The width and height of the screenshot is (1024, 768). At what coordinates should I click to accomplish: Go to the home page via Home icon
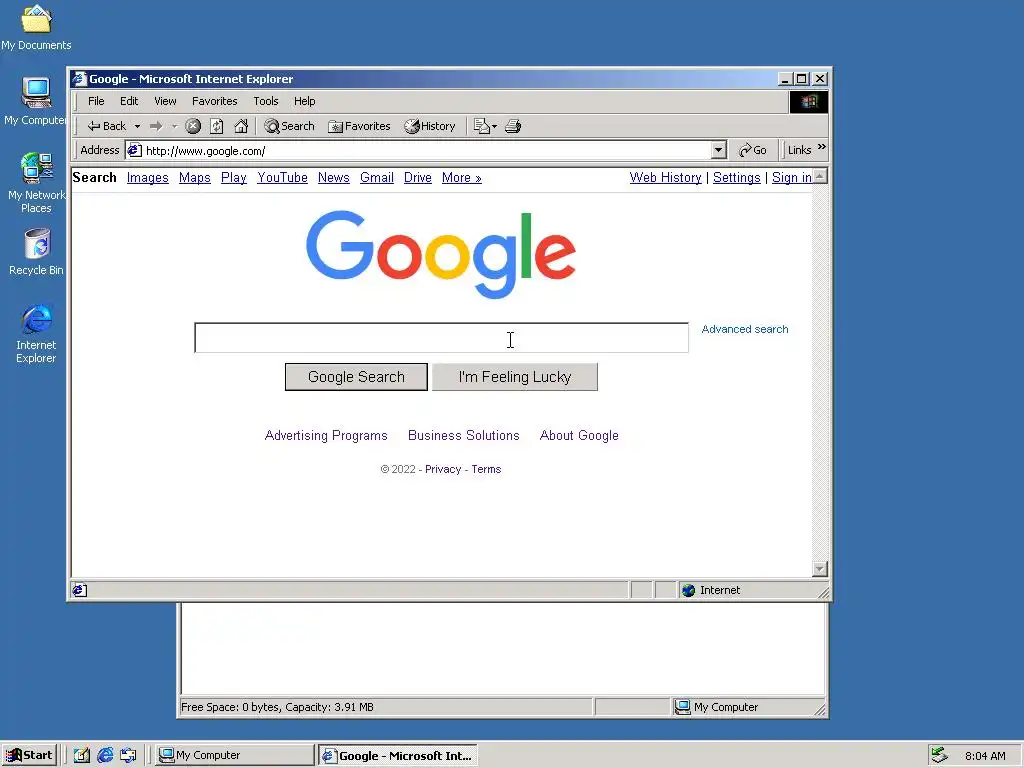[x=241, y=126]
